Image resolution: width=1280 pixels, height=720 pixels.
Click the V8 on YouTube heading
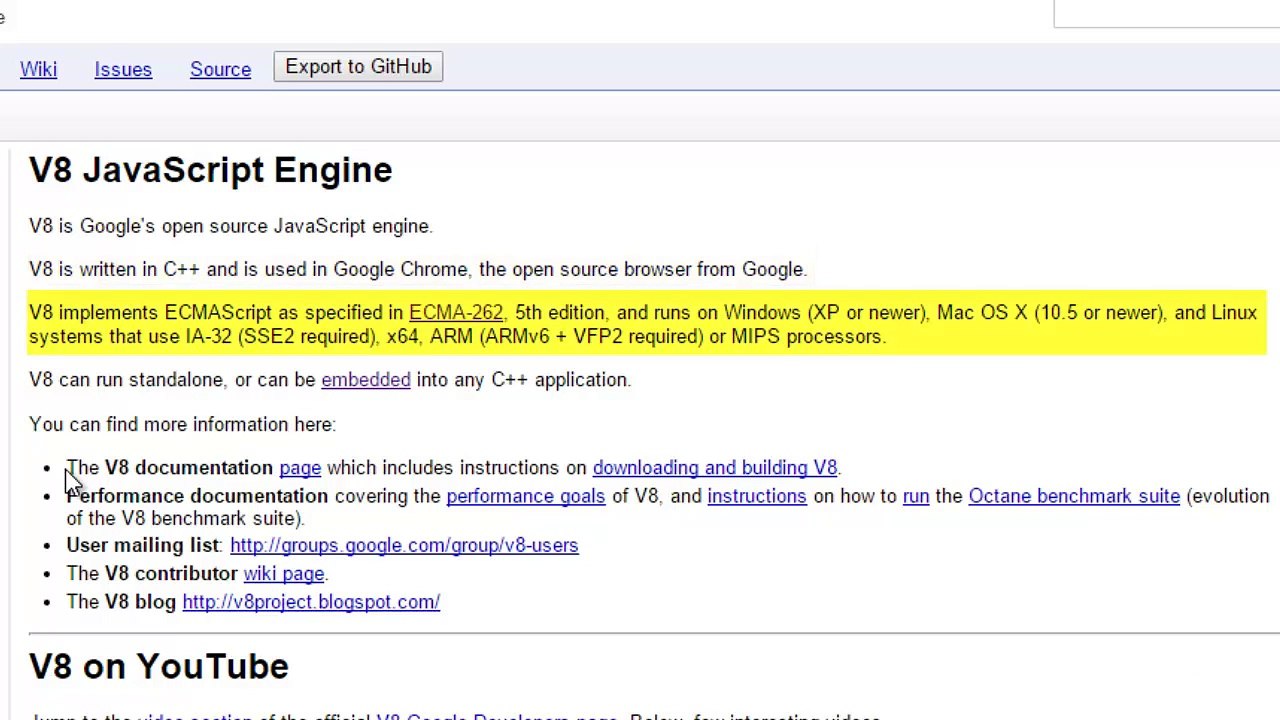tap(158, 667)
